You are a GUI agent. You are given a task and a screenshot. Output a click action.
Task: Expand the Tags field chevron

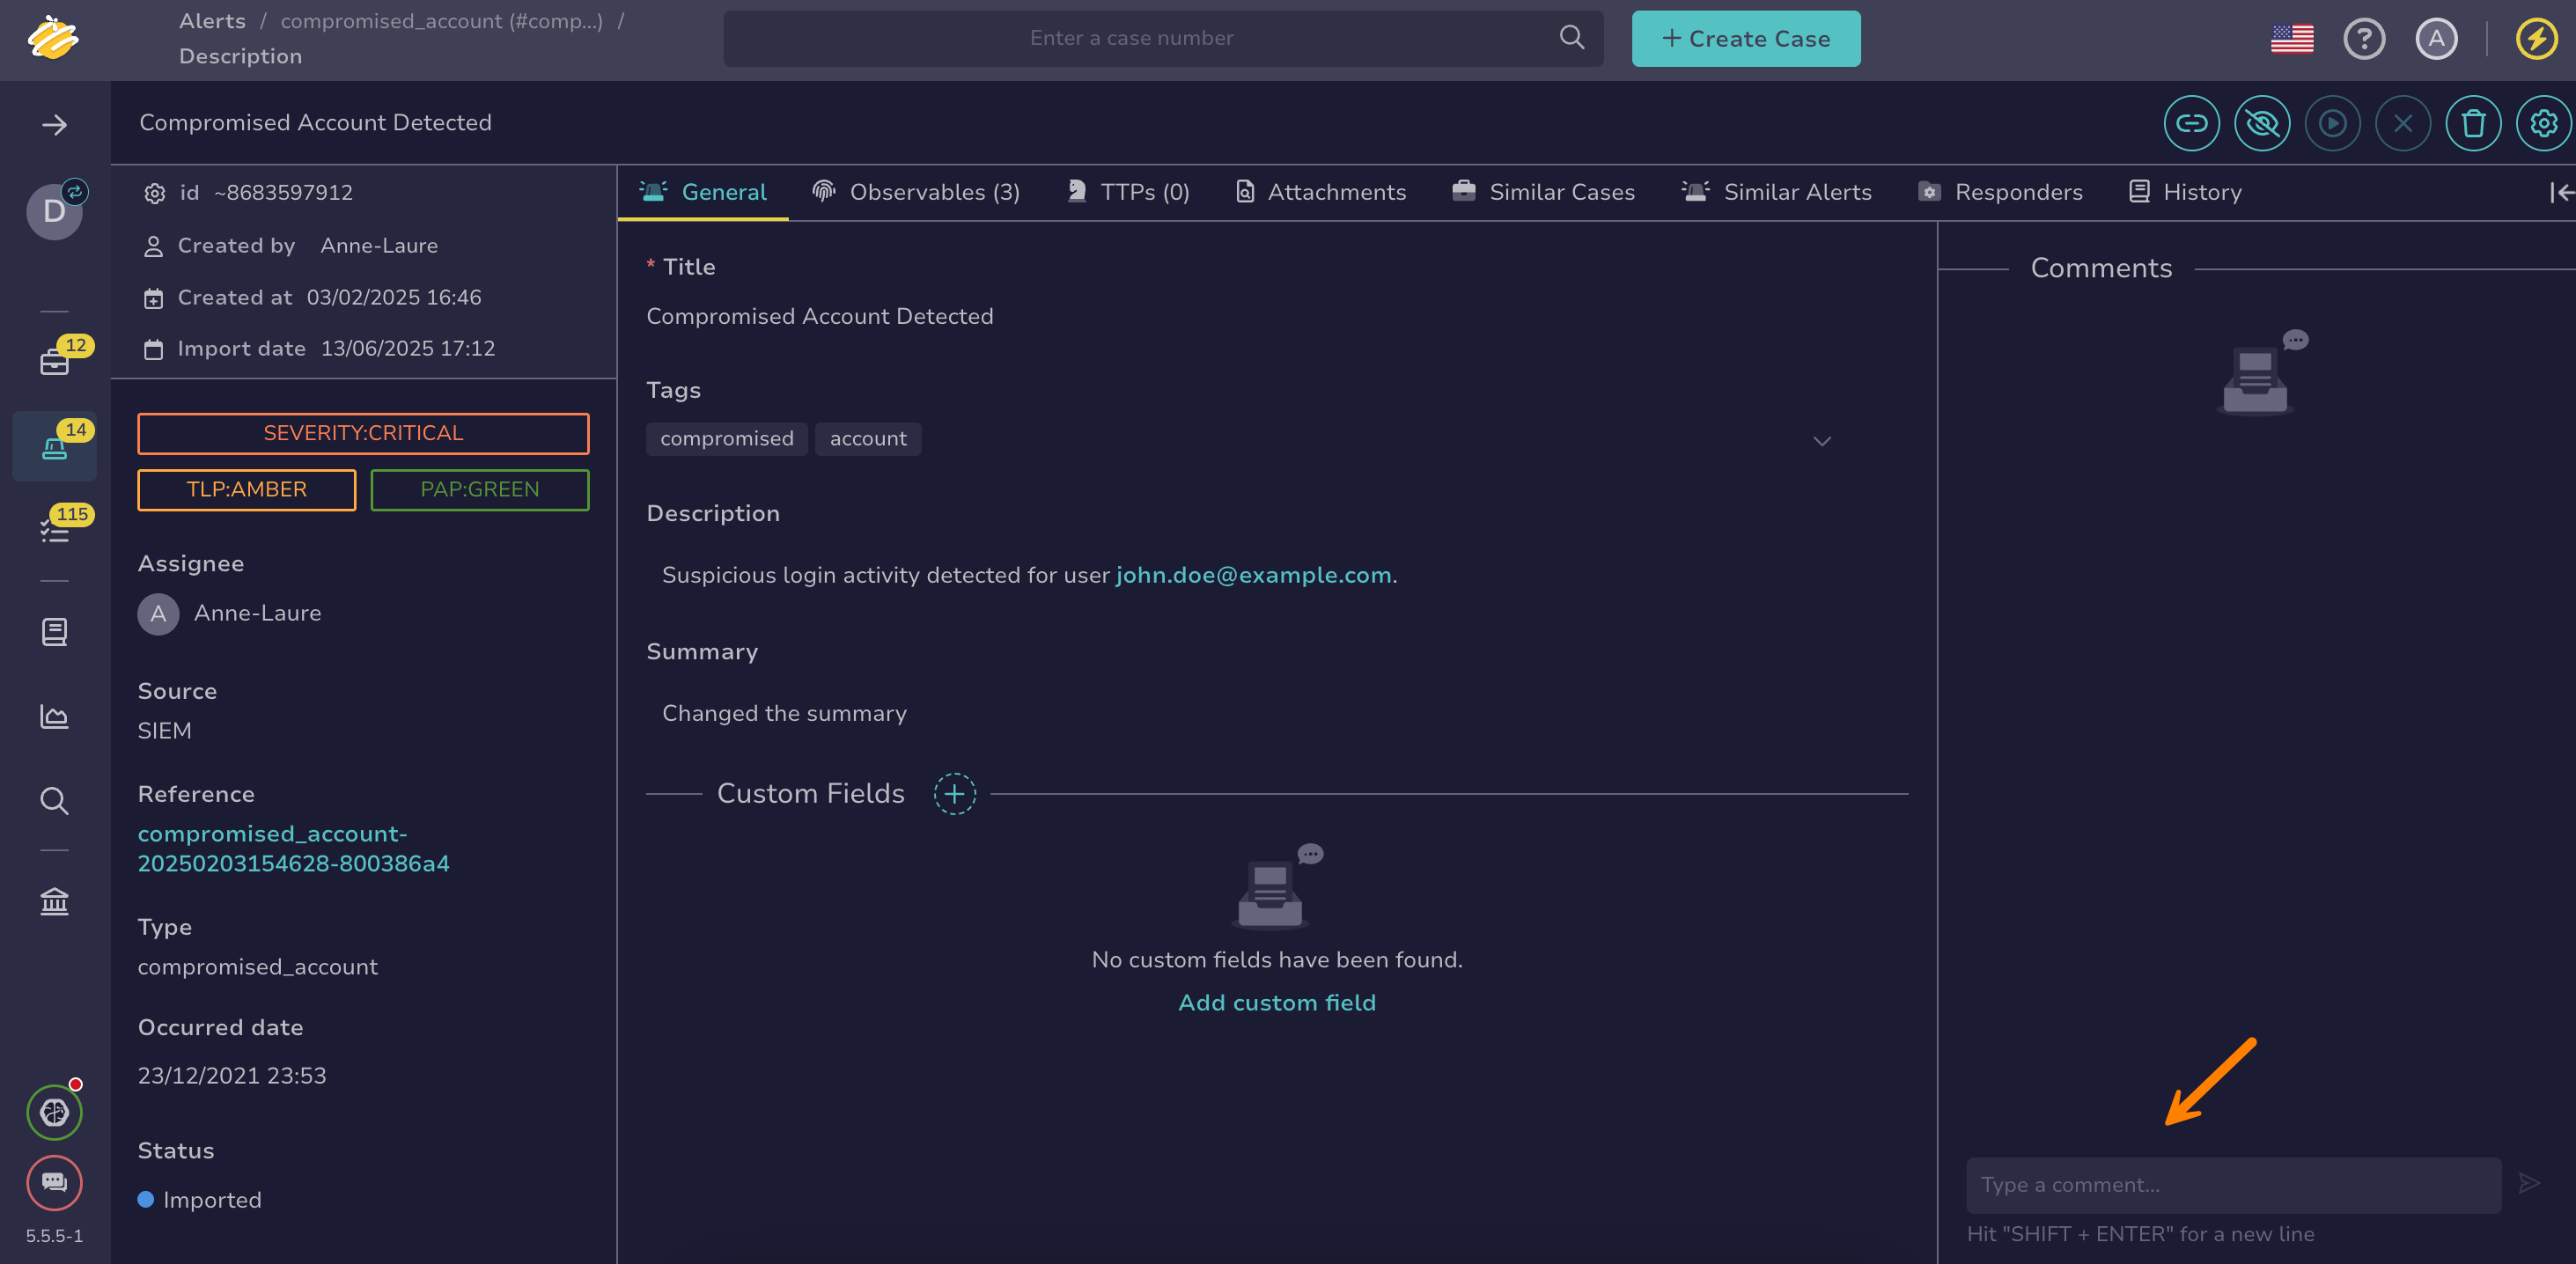[x=1821, y=441]
